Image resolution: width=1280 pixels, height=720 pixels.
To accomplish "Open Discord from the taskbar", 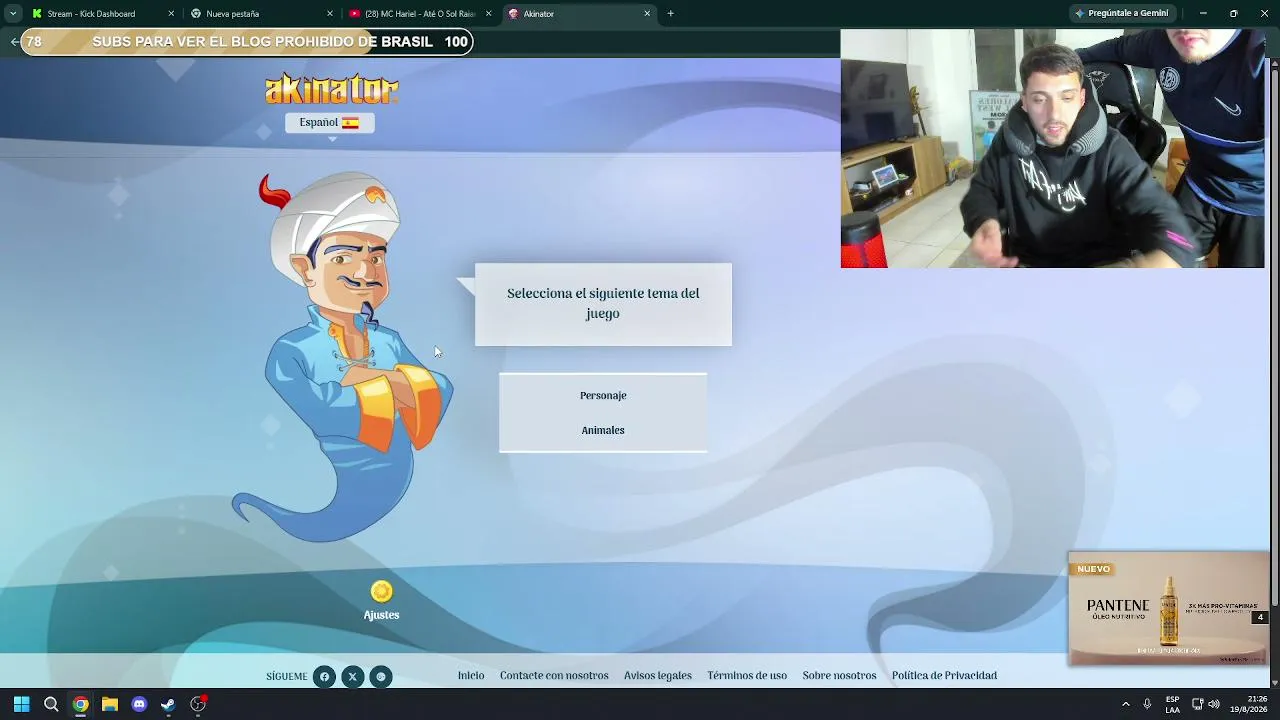I will (x=139, y=704).
